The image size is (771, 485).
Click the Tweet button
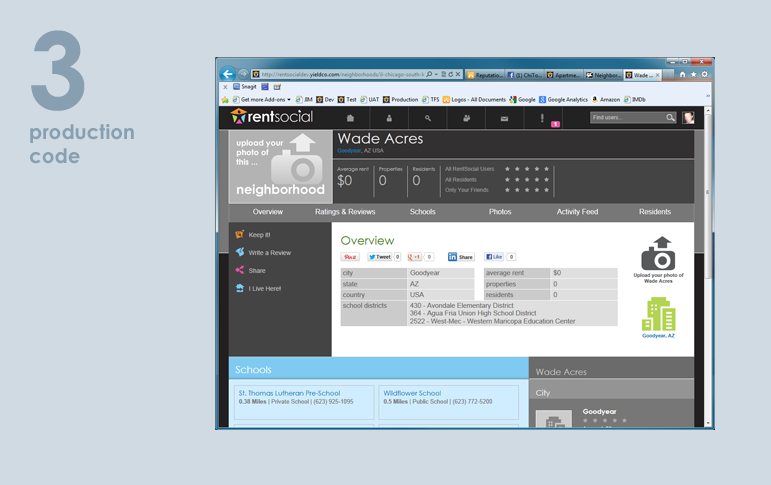[x=381, y=257]
